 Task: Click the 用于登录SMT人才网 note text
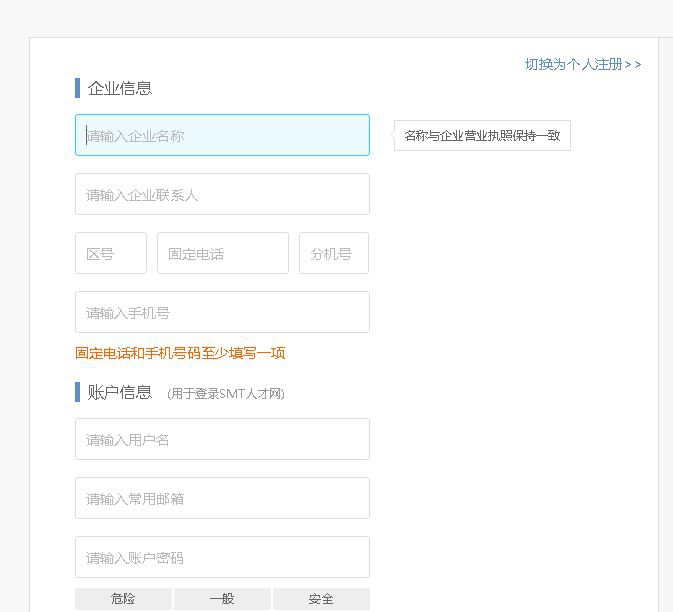tap(226, 394)
